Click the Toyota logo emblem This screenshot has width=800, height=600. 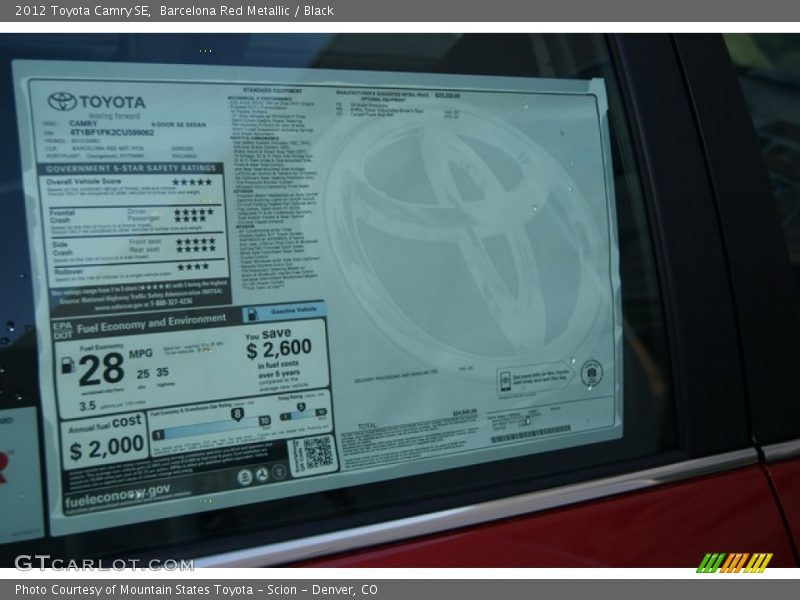(62, 101)
